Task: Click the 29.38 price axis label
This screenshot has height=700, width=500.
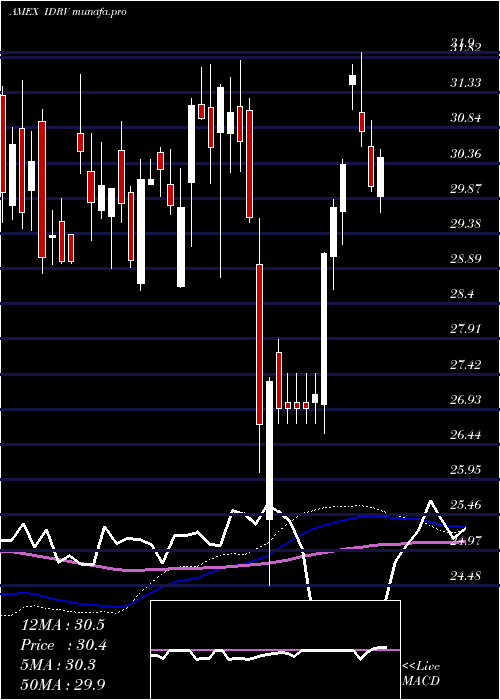Action: pos(466,223)
